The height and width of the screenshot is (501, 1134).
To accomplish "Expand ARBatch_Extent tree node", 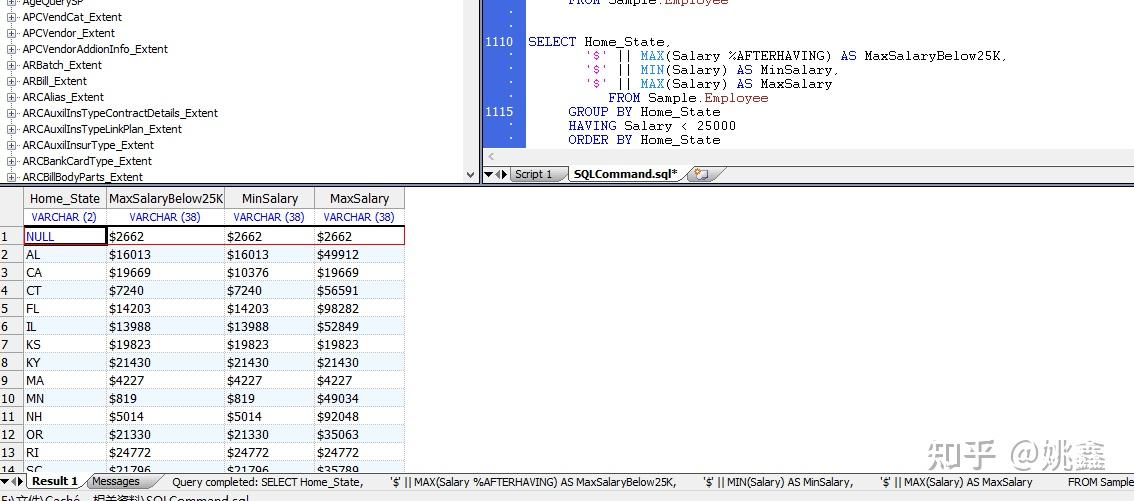I will 12,65.
